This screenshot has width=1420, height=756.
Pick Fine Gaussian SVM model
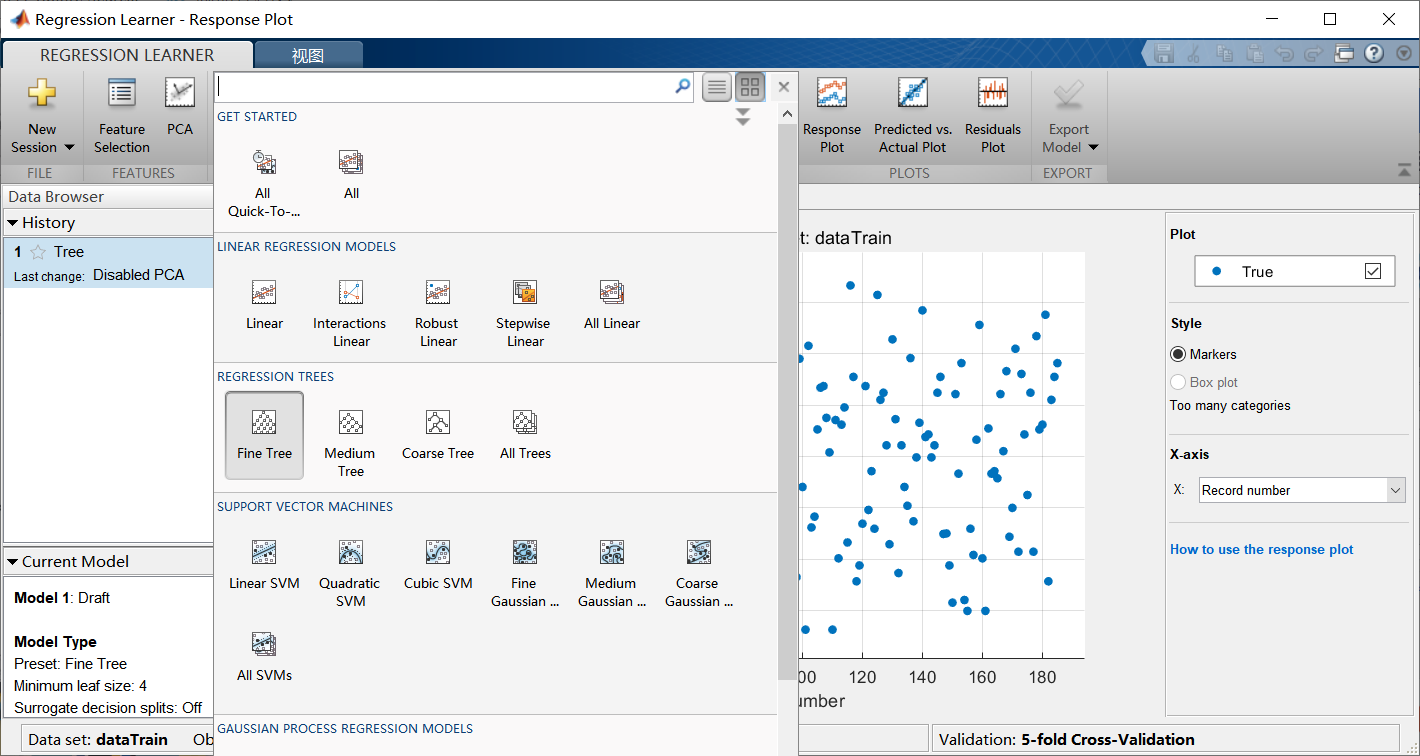click(x=524, y=574)
